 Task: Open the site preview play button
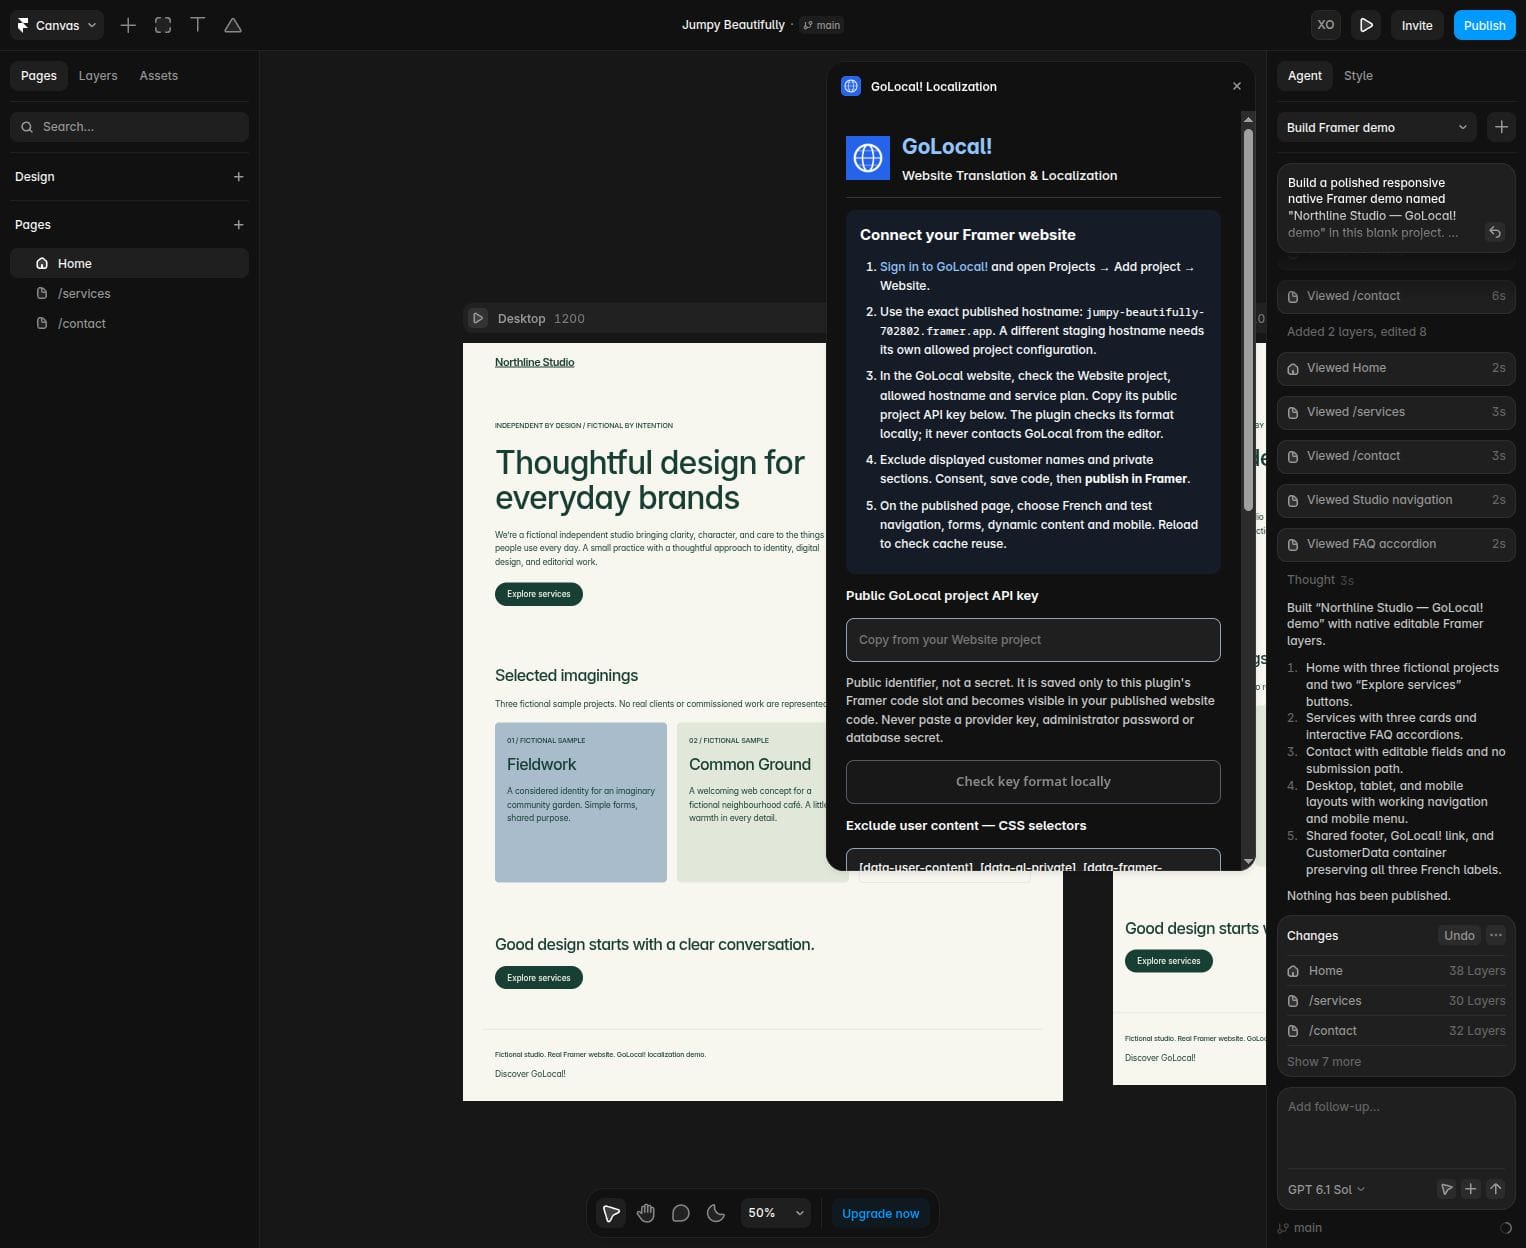pyautogui.click(x=1366, y=25)
